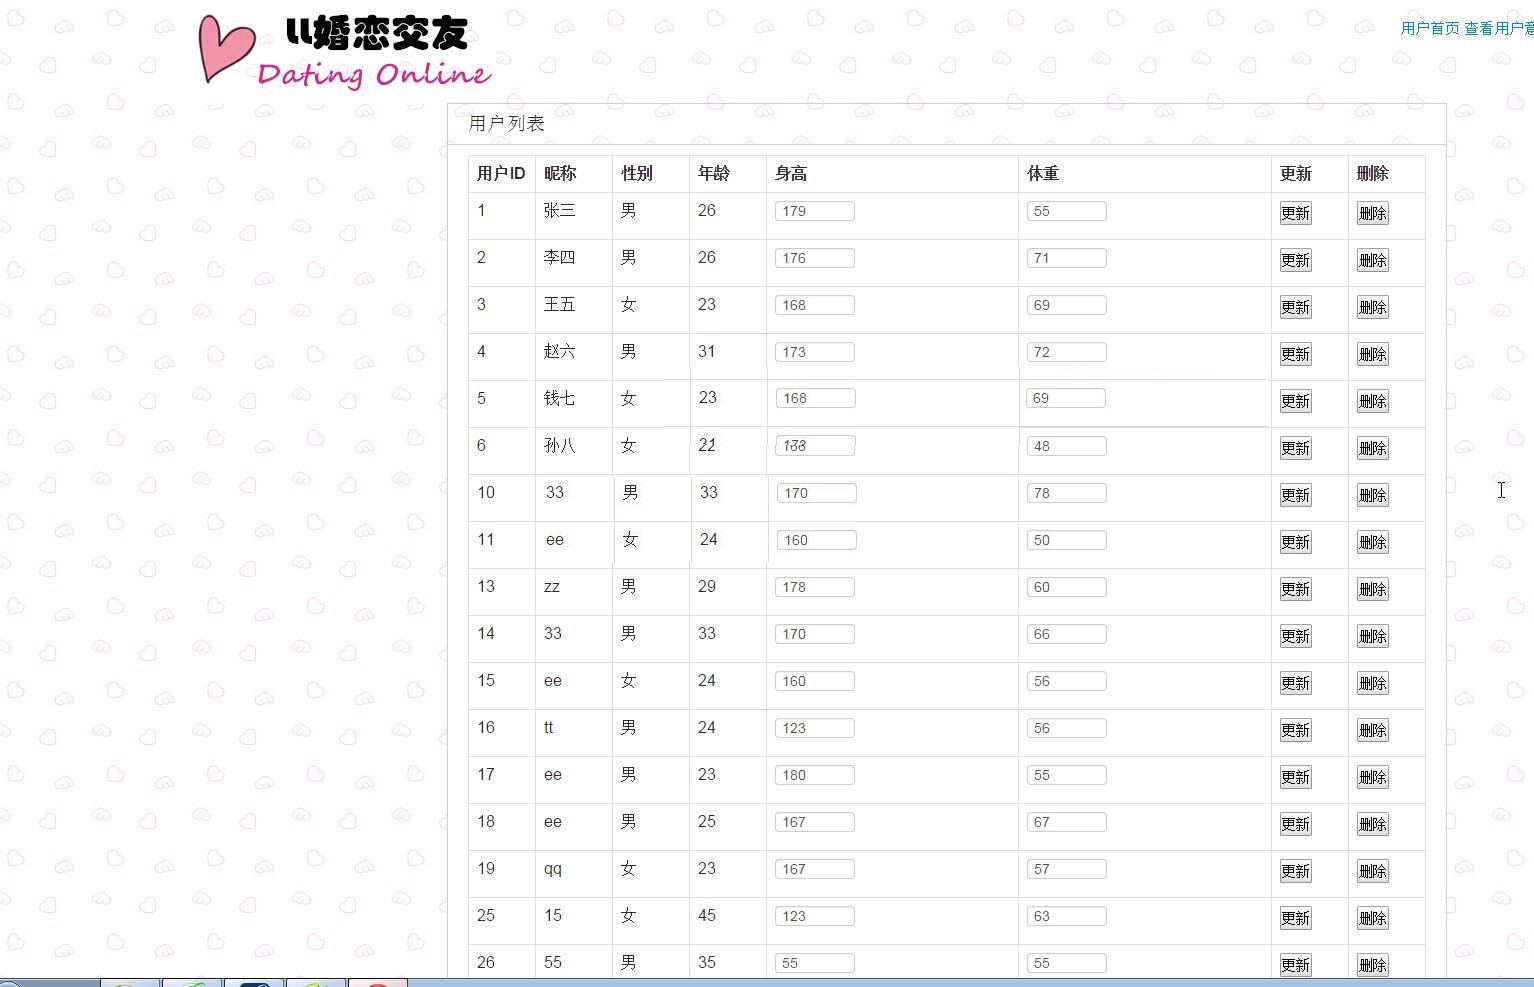Update user ID 15

click(x=1295, y=683)
